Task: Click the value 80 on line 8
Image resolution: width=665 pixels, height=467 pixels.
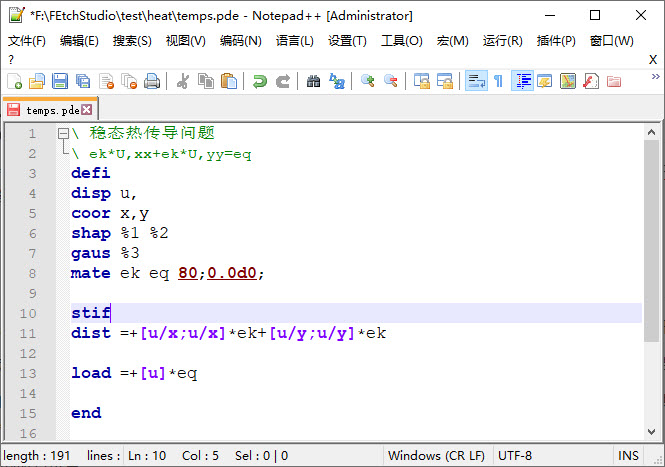Action: pyautogui.click(x=188, y=273)
